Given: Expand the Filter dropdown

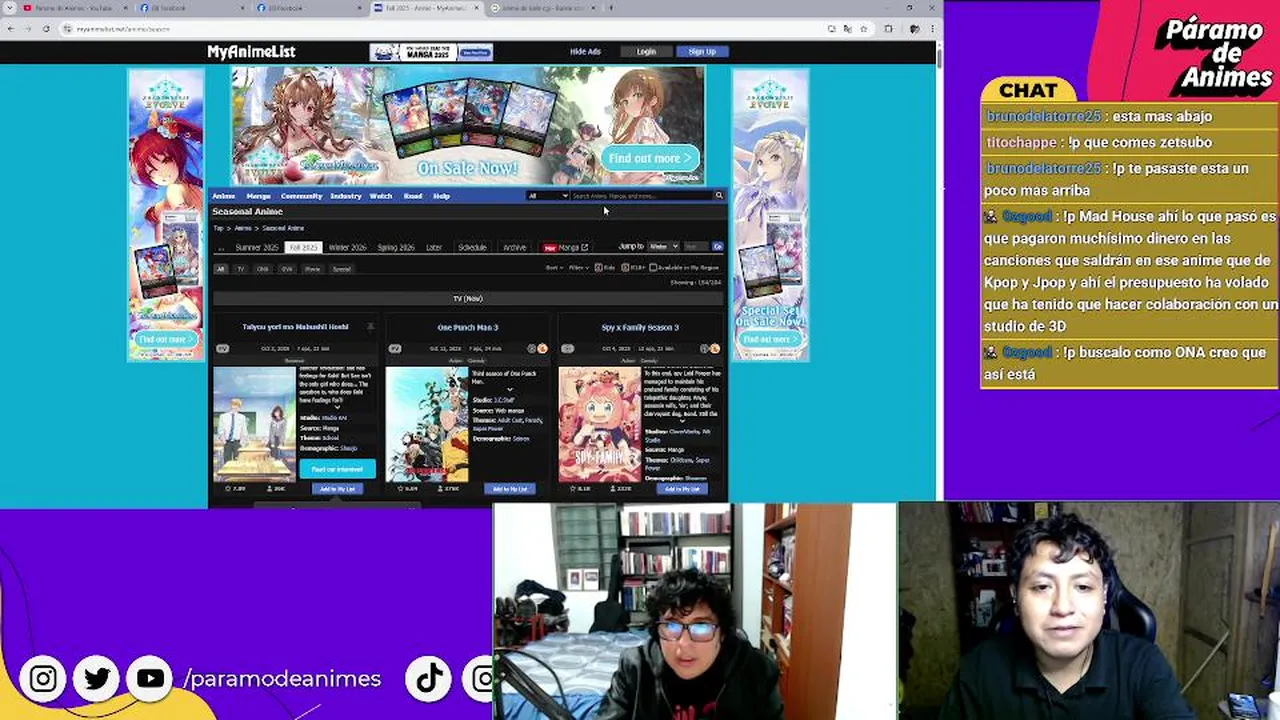Looking at the screenshot, I should coord(579,268).
